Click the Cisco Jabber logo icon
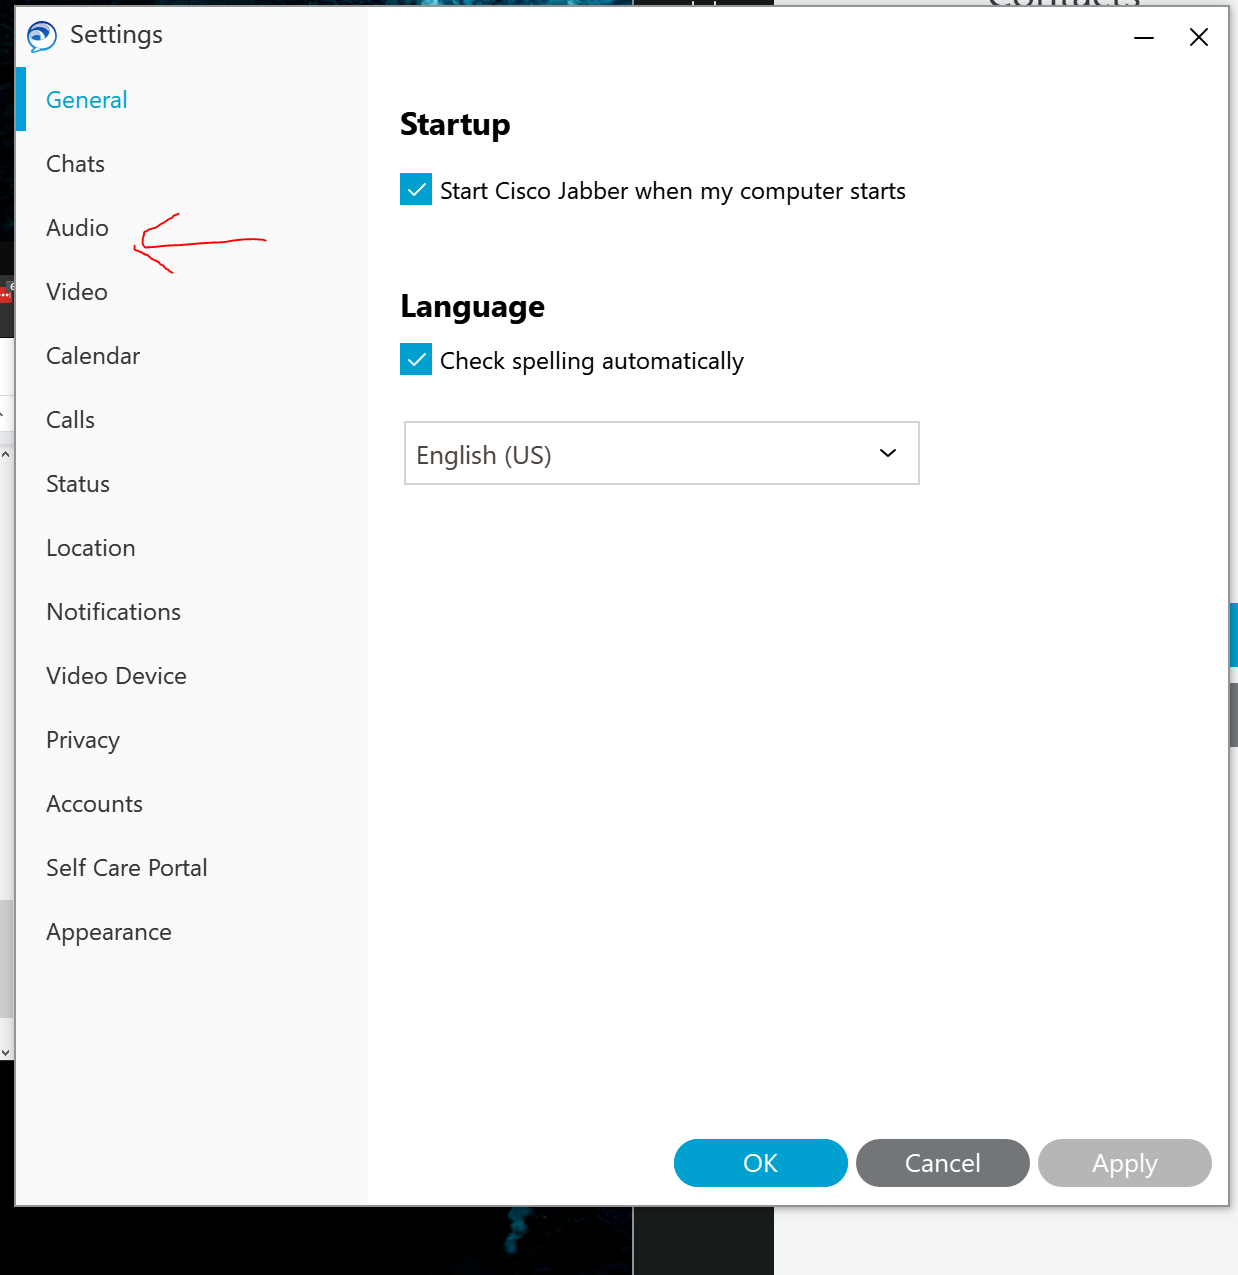Viewport: 1238px width, 1275px height. (x=42, y=37)
